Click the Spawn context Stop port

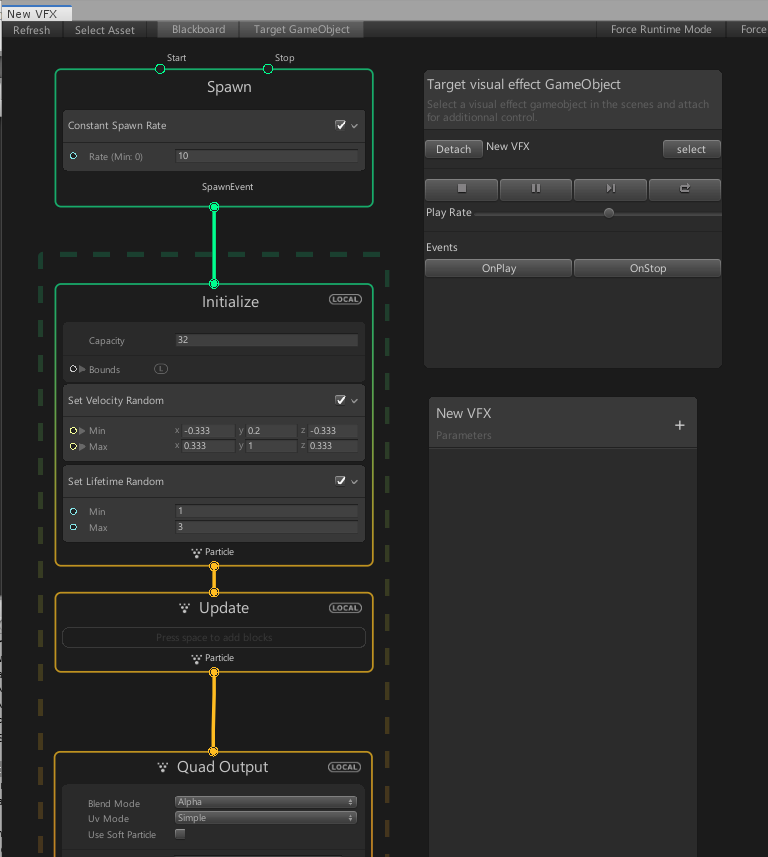268,69
